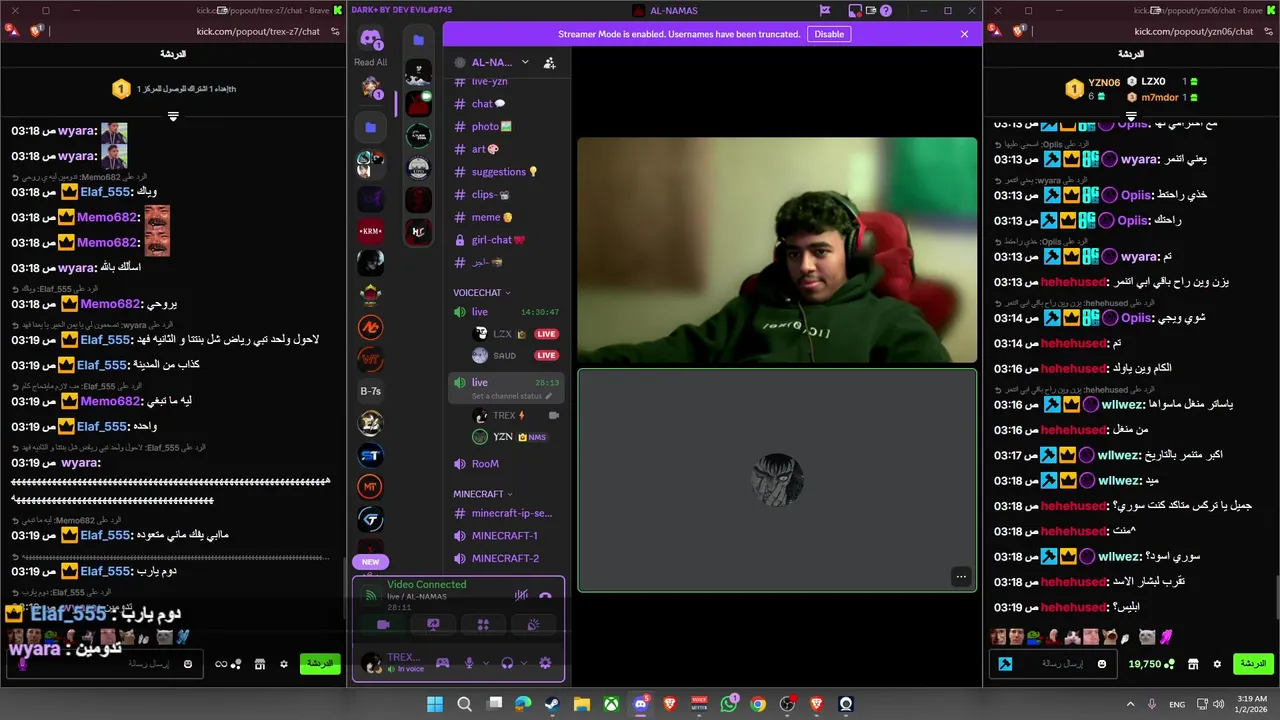Open the chat text channel

(x=506, y=104)
